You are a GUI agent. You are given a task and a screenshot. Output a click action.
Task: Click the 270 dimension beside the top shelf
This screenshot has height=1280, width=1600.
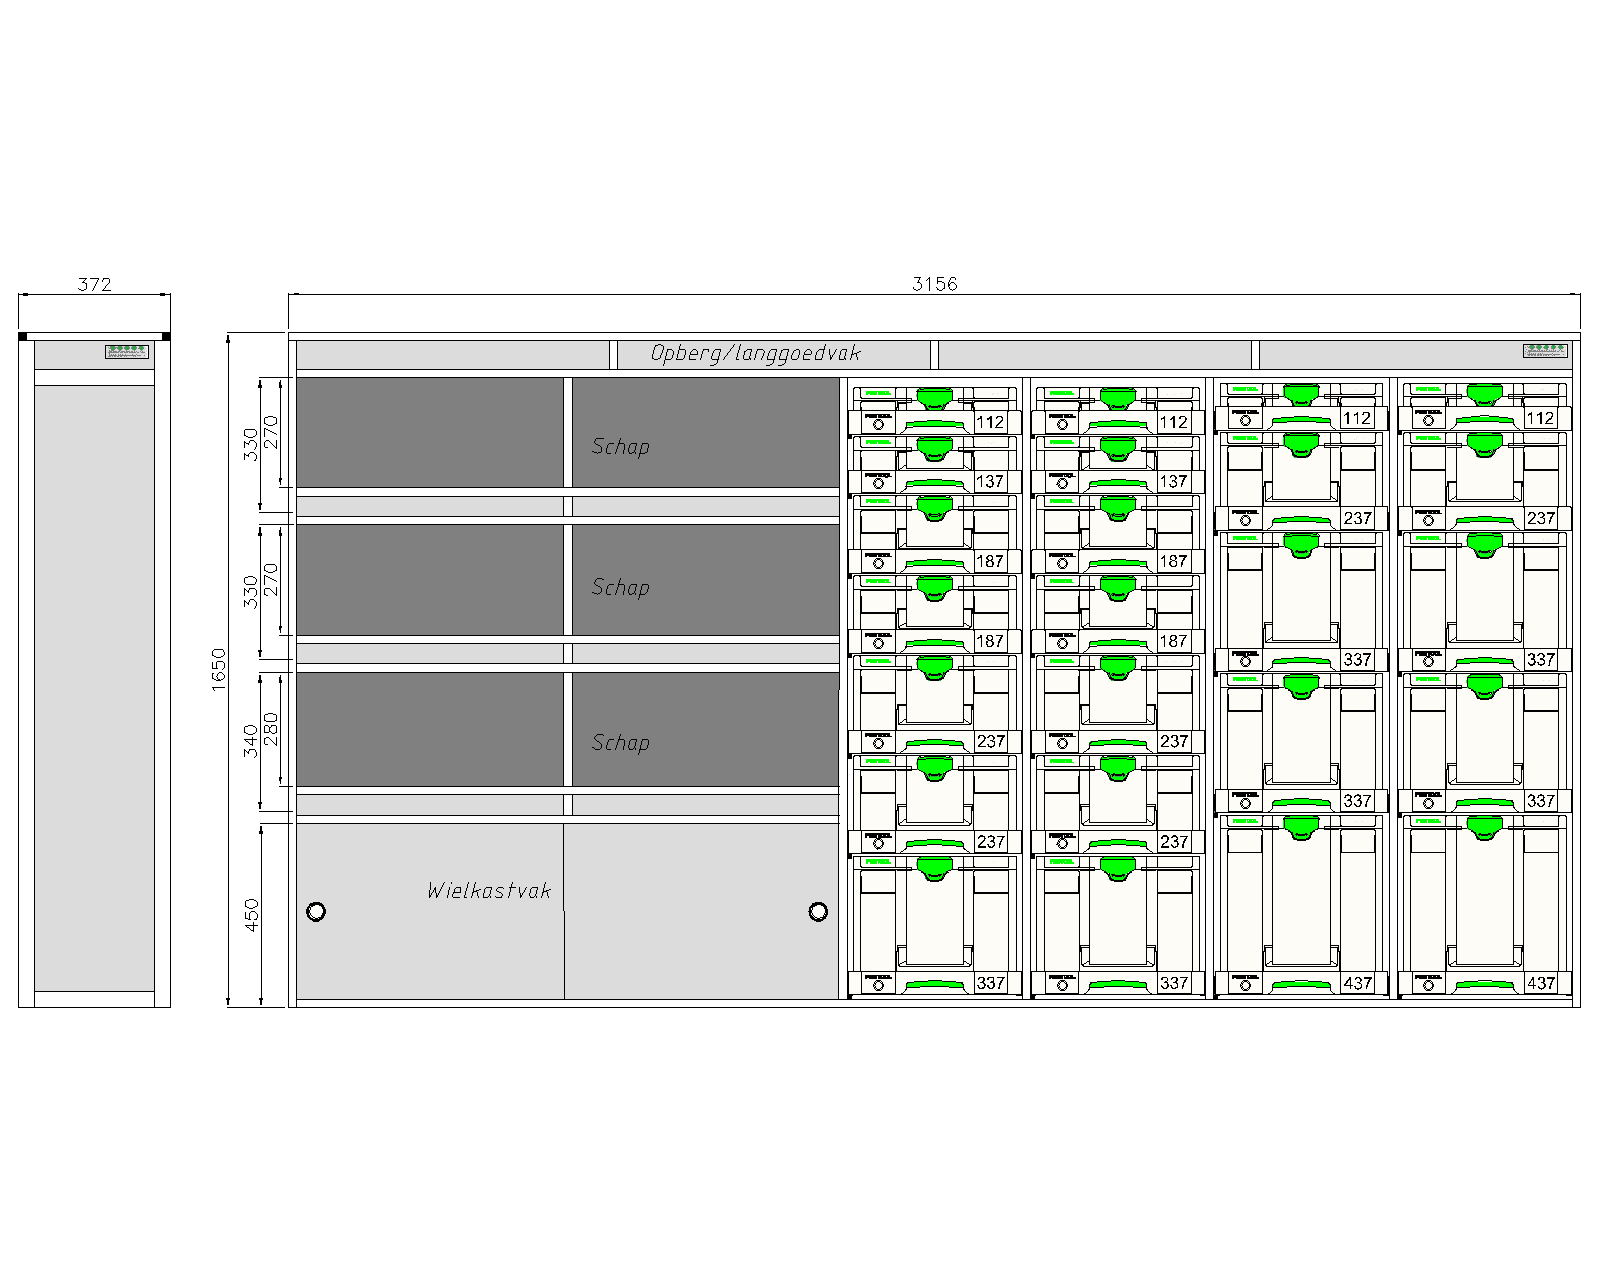point(272,433)
